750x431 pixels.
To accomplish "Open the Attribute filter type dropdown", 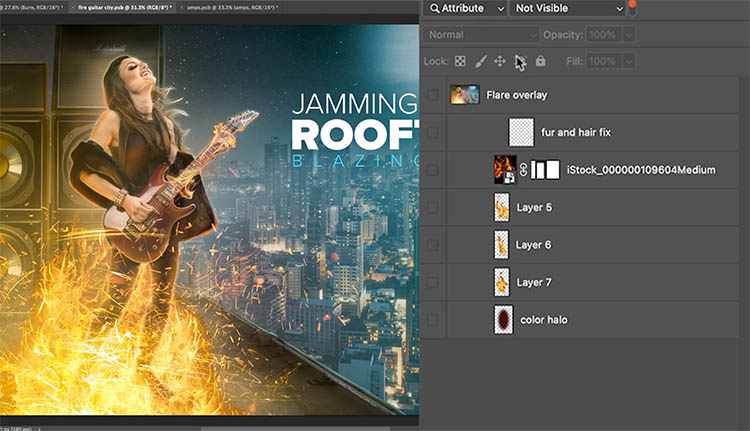I will (464, 8).
